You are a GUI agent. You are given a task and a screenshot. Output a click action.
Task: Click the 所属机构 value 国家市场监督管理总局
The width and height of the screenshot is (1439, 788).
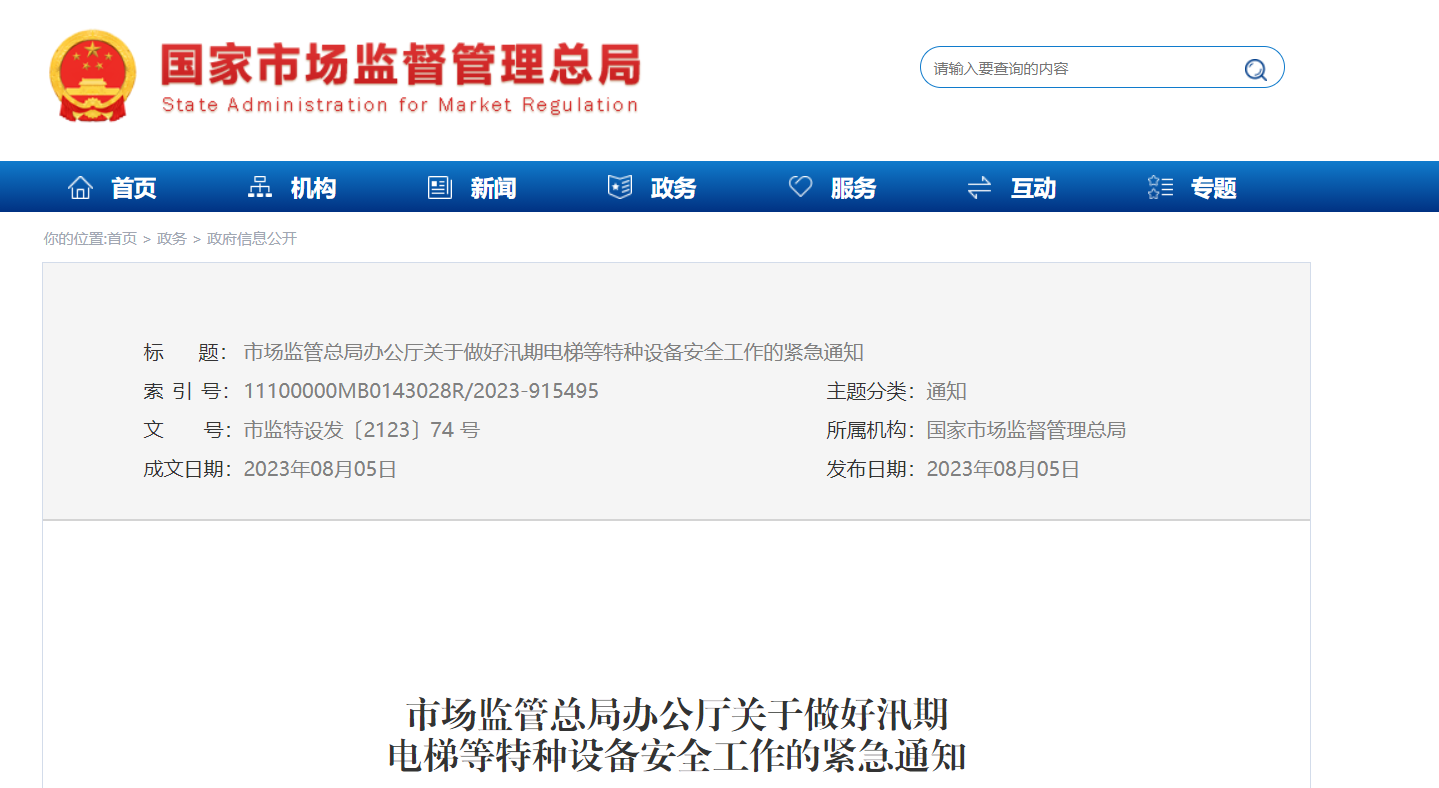point(1026,430)
